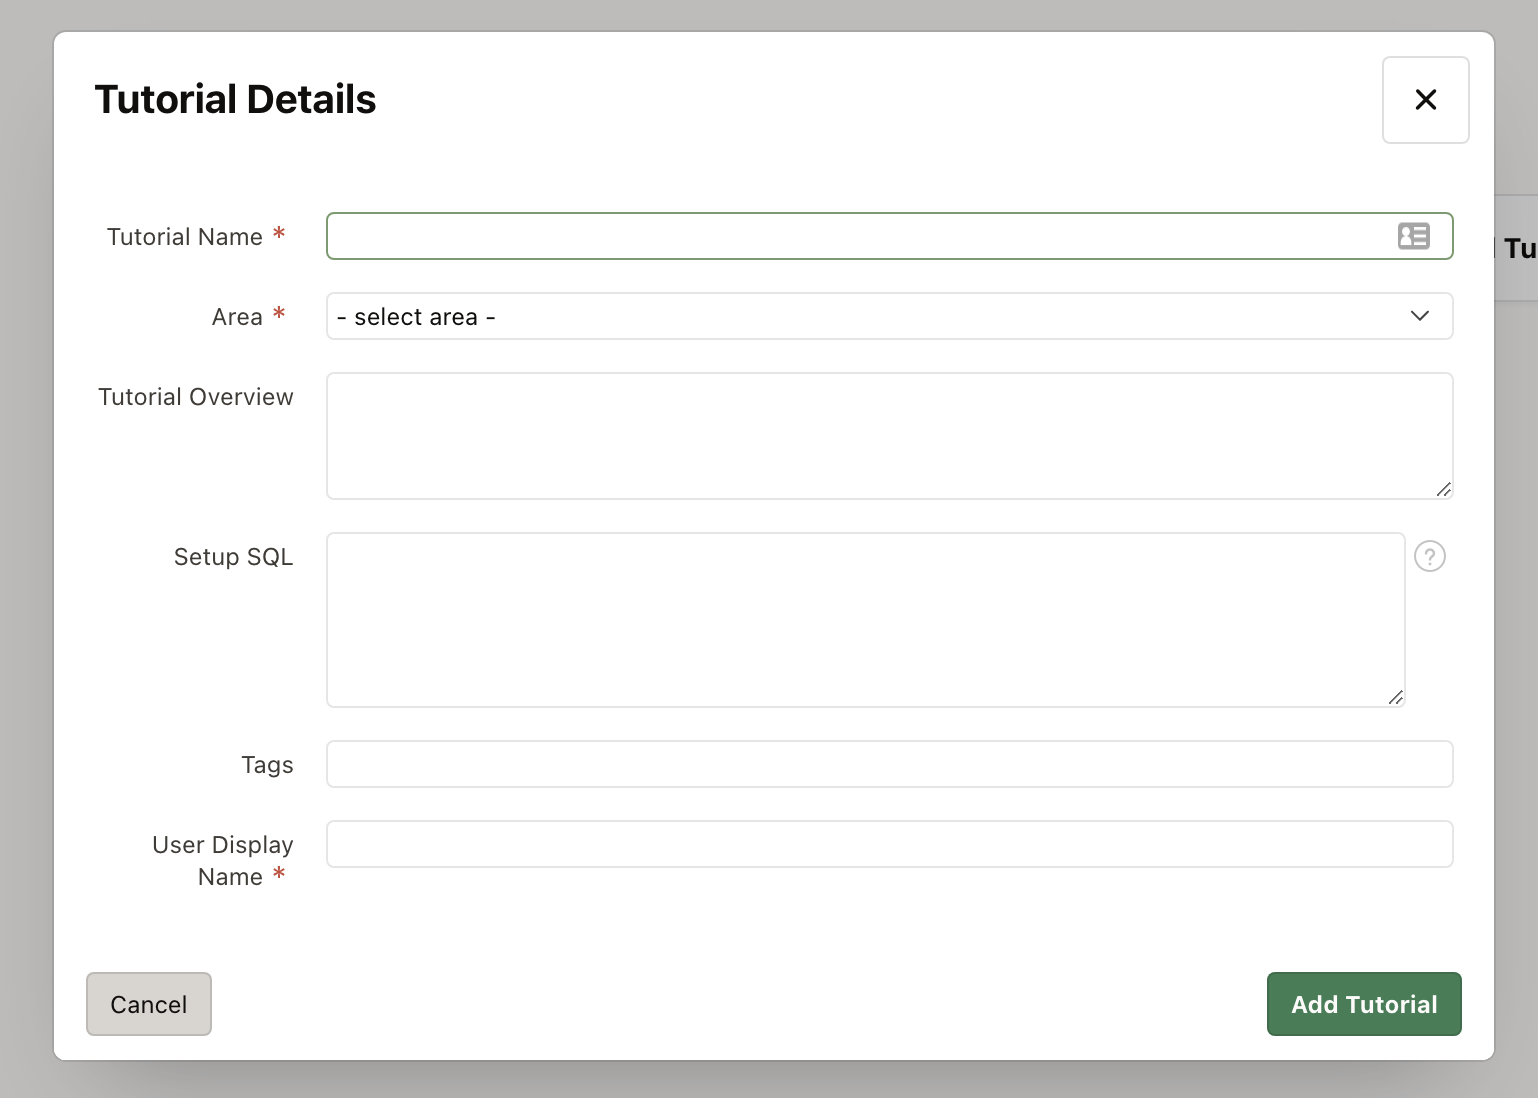Focus the User Display Name field
This screenshot has height=1098, width=1538.
(x=888, y=844)
